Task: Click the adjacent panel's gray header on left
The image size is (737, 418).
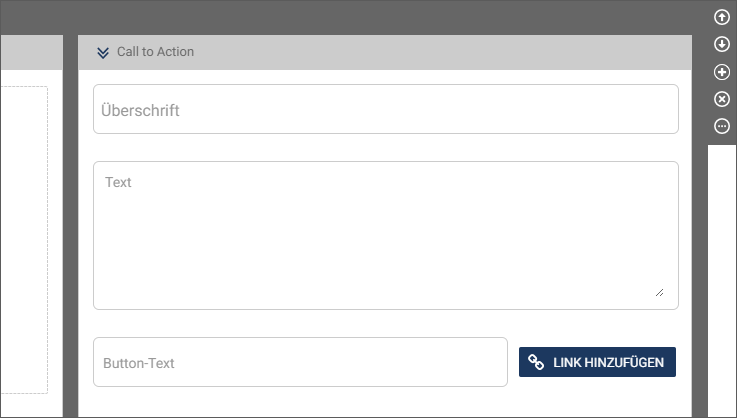Action: tap(31, 52)
